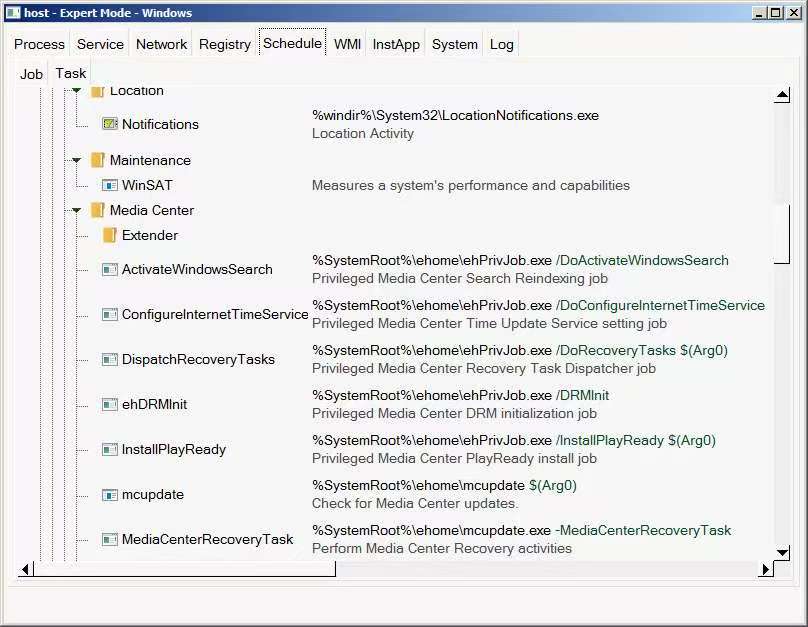Click the Extender folder icon

click(x=110, y=235)
